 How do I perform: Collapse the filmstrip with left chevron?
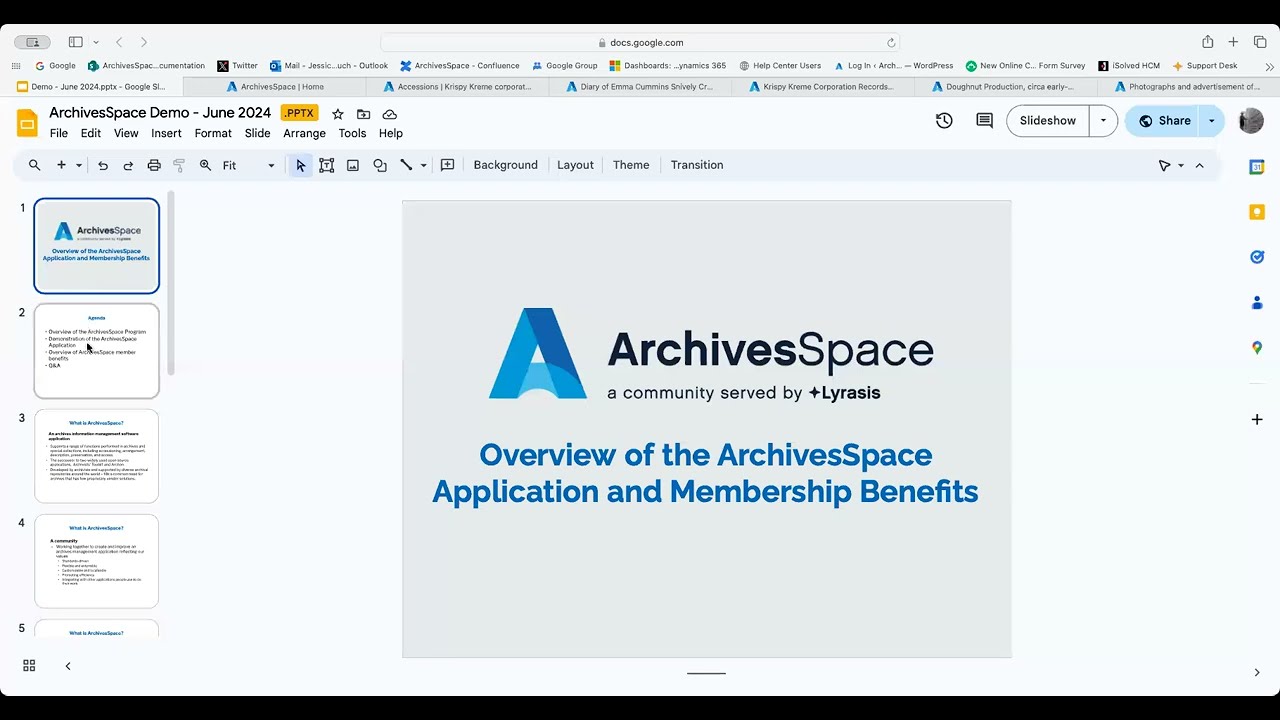68,666
